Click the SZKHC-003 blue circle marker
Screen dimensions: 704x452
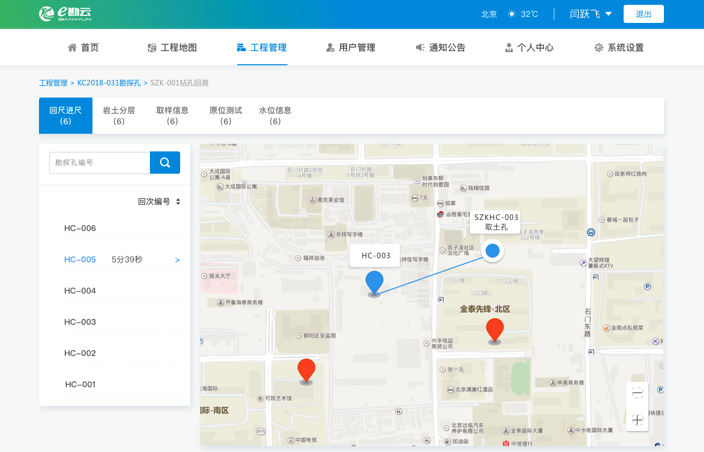(x=492, y=251)
